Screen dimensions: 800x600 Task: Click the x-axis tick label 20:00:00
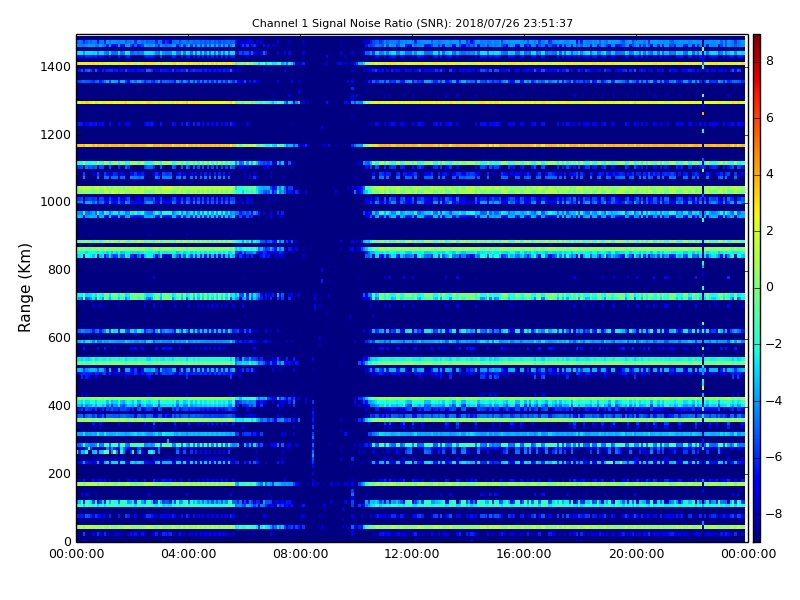pos(636,554)
